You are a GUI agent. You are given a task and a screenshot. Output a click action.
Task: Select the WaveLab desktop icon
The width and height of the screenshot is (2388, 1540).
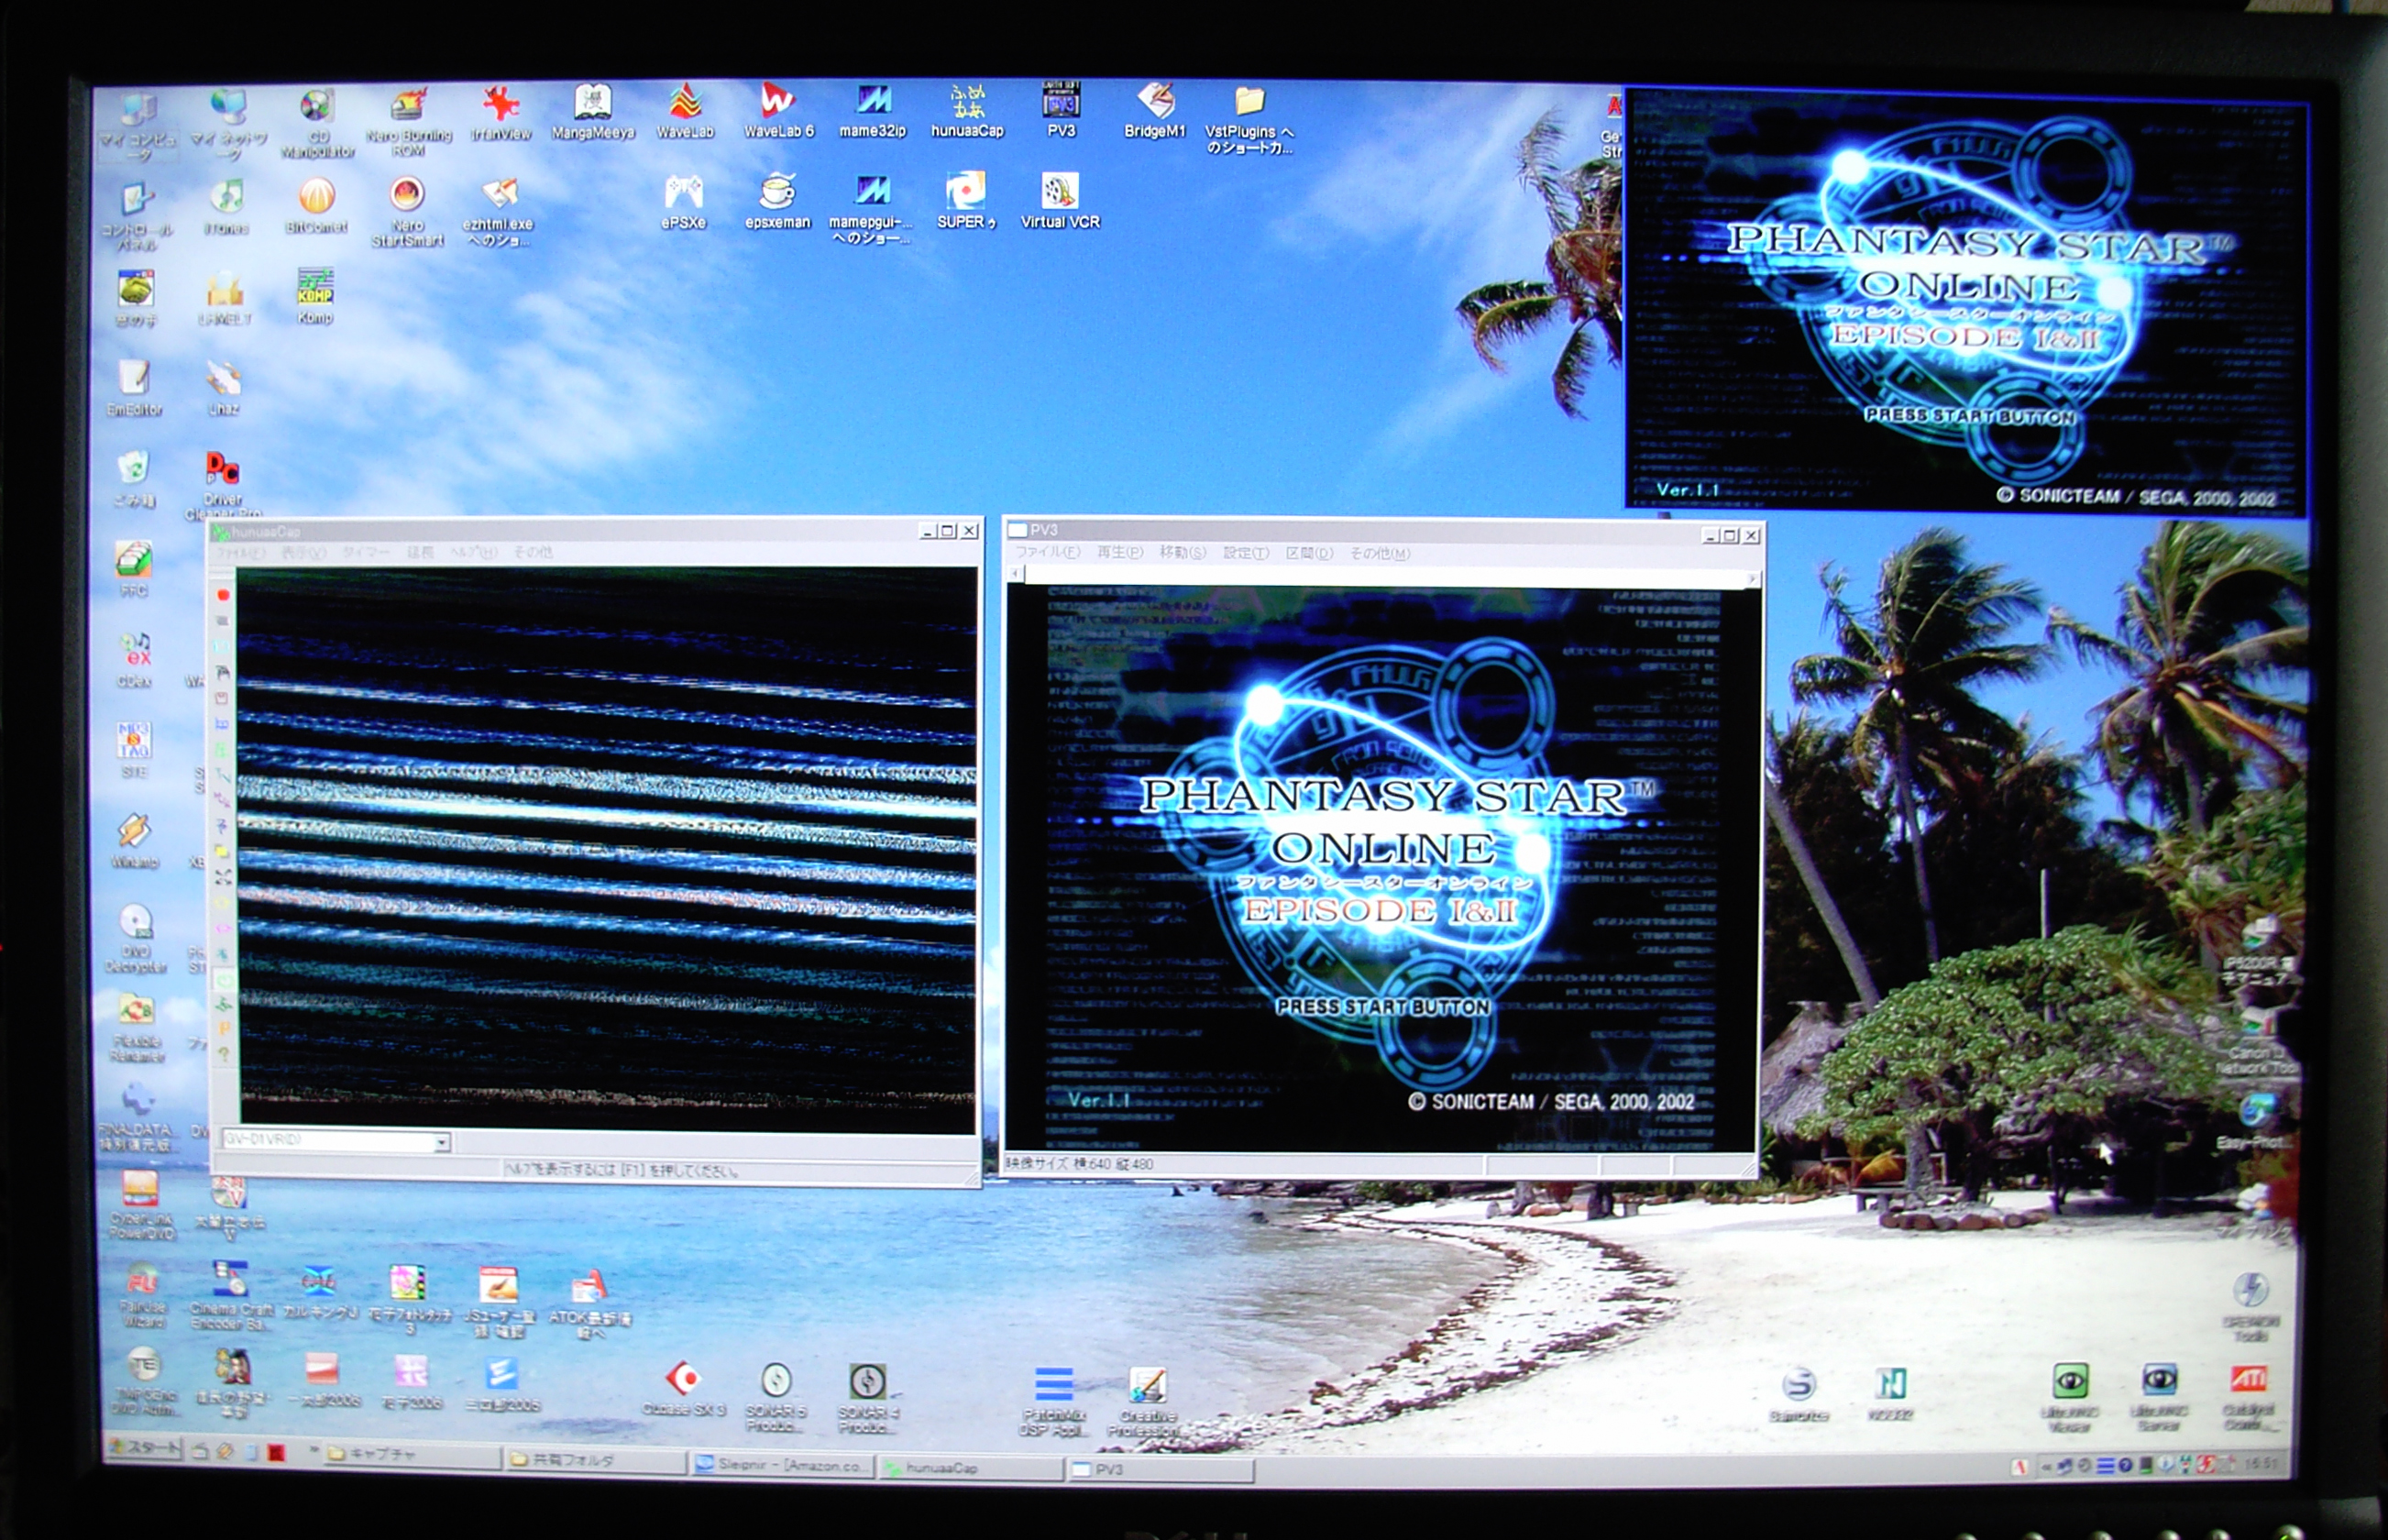coord(685,112)
